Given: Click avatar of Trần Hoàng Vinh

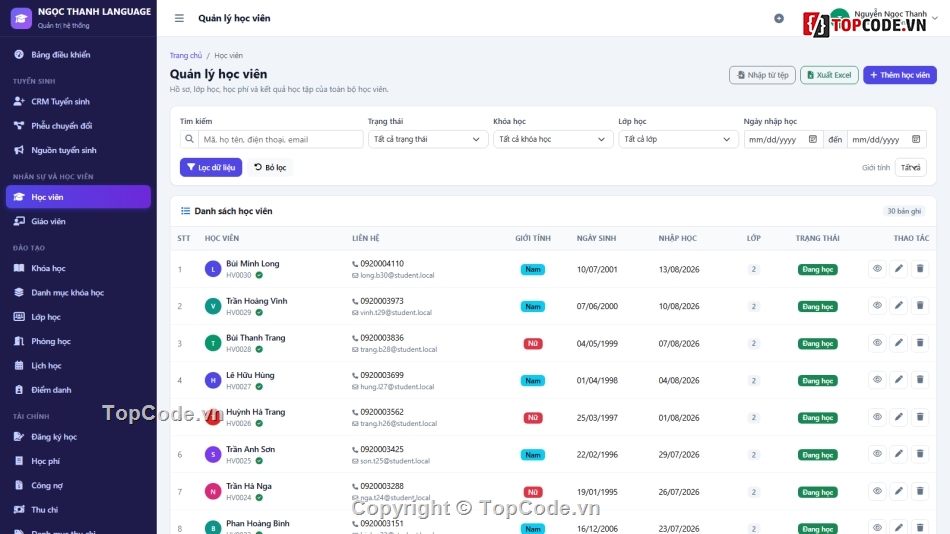Looking at the screenshot, I should [x=213, y=306].
